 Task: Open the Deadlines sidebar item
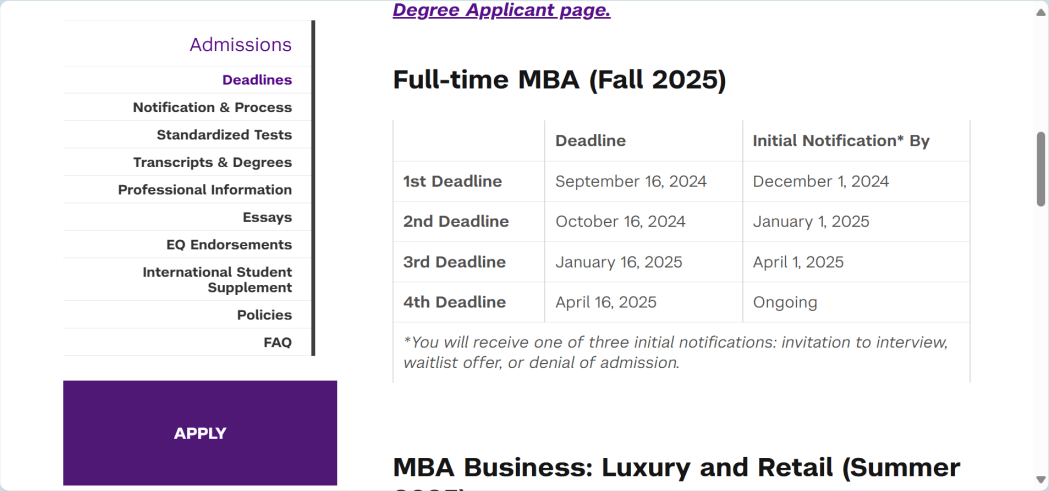click(x=257, y=80)
